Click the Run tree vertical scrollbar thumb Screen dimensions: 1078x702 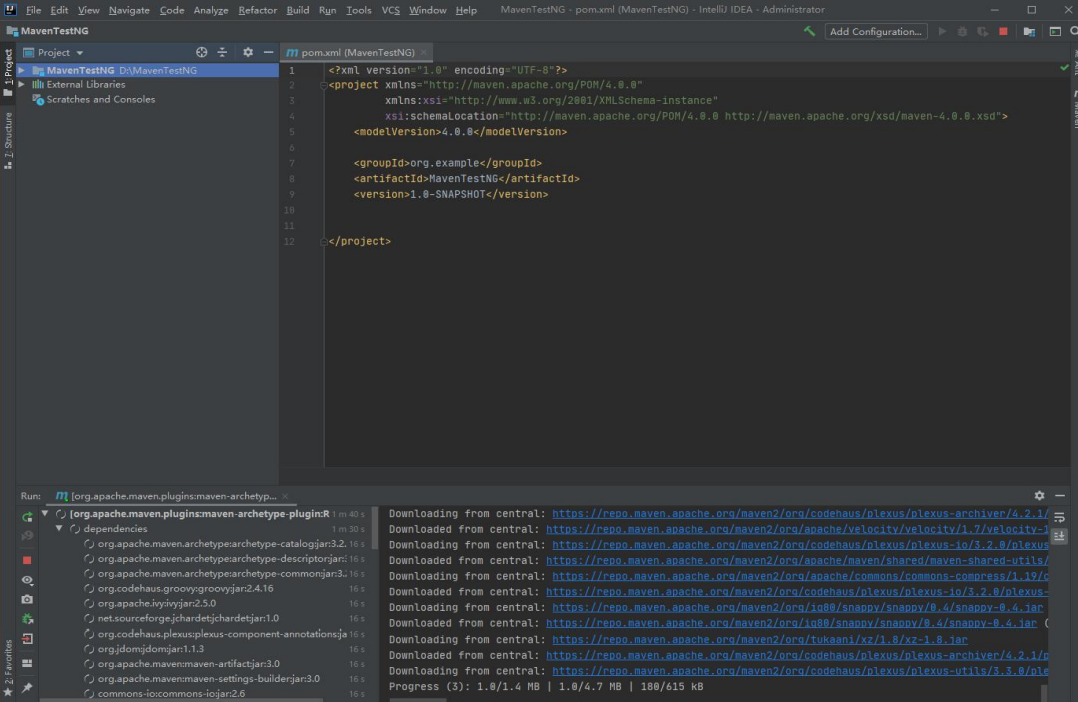(x=375, y=528)
